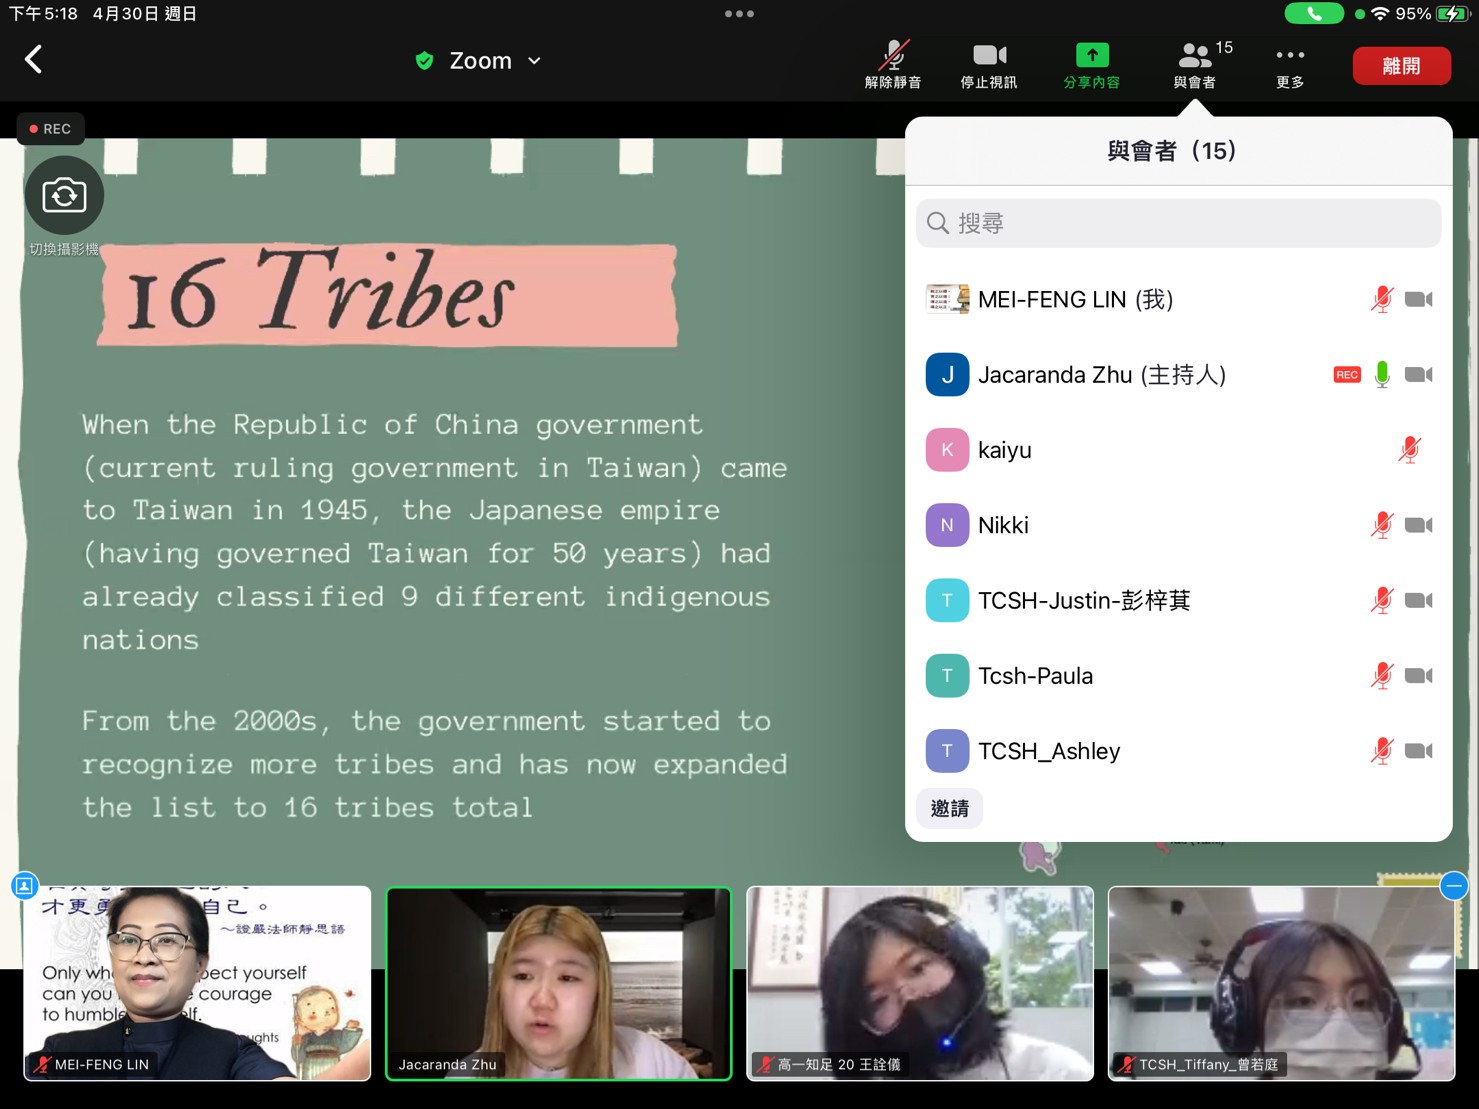The width and height of the screenshot is (1479, 1109).
Task: Open 分享內容 share content icon
Action: pos(1091,65)
